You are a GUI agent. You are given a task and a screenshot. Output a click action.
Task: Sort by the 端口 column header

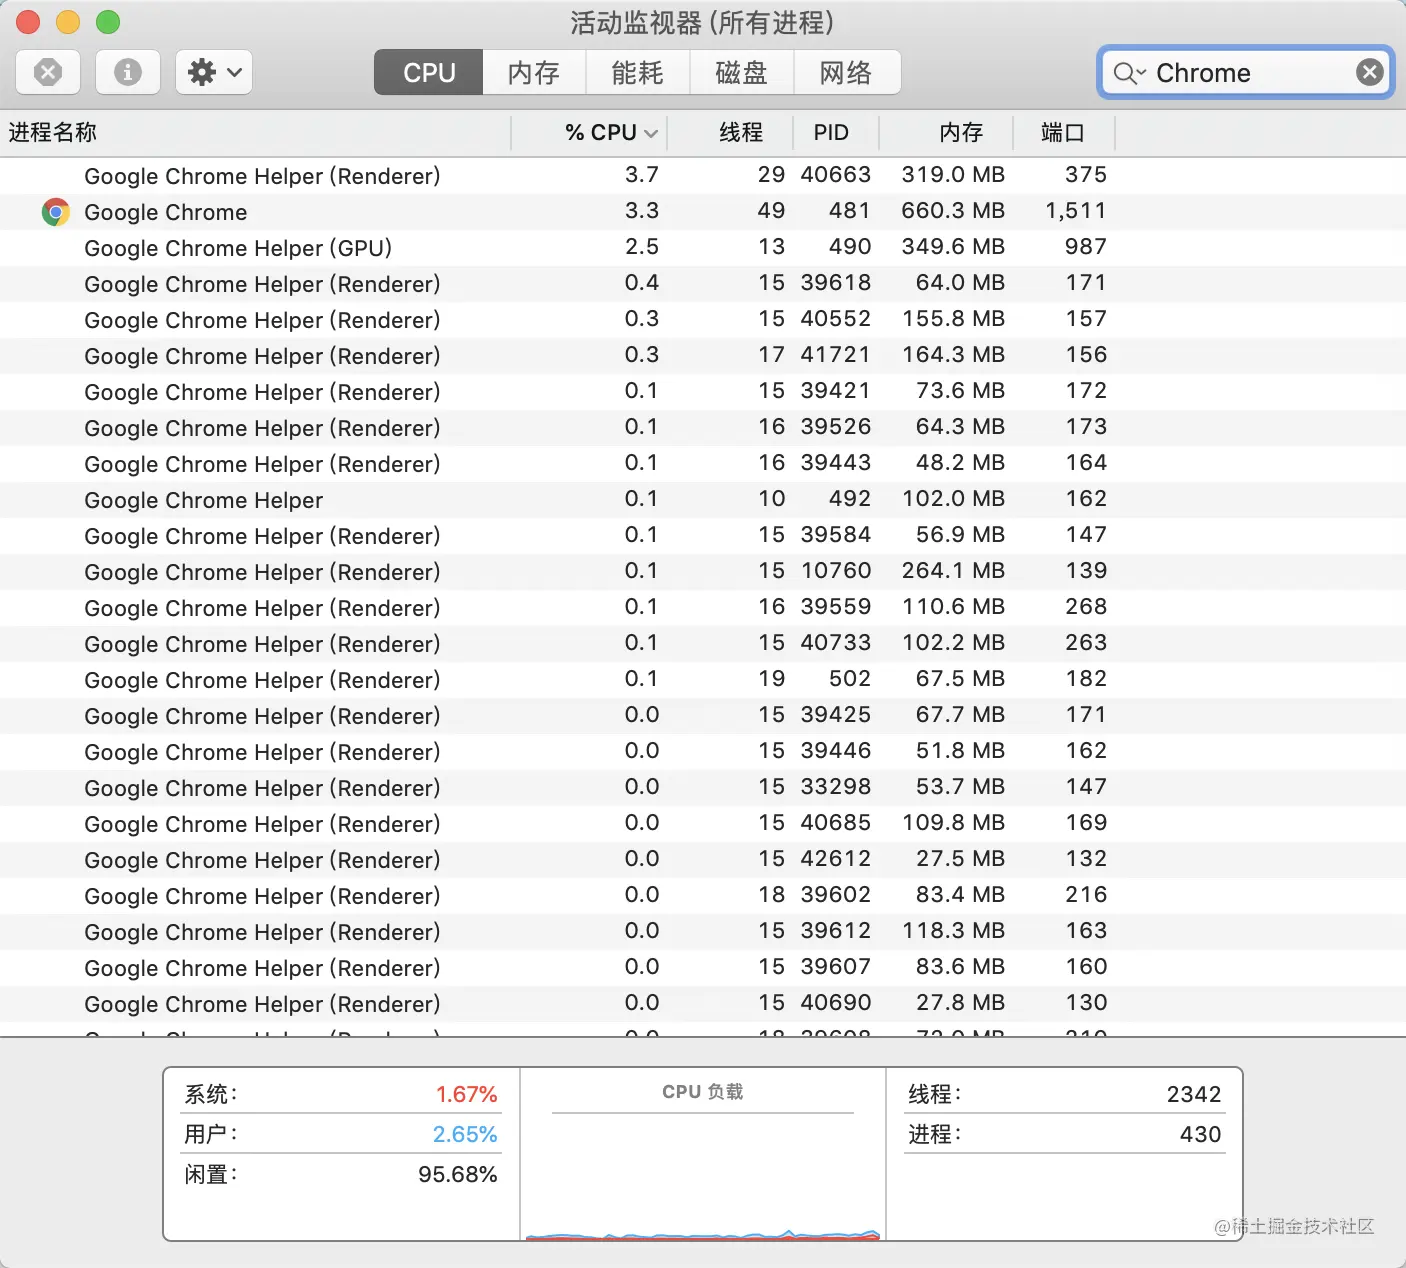click(x=1063, y=132)
